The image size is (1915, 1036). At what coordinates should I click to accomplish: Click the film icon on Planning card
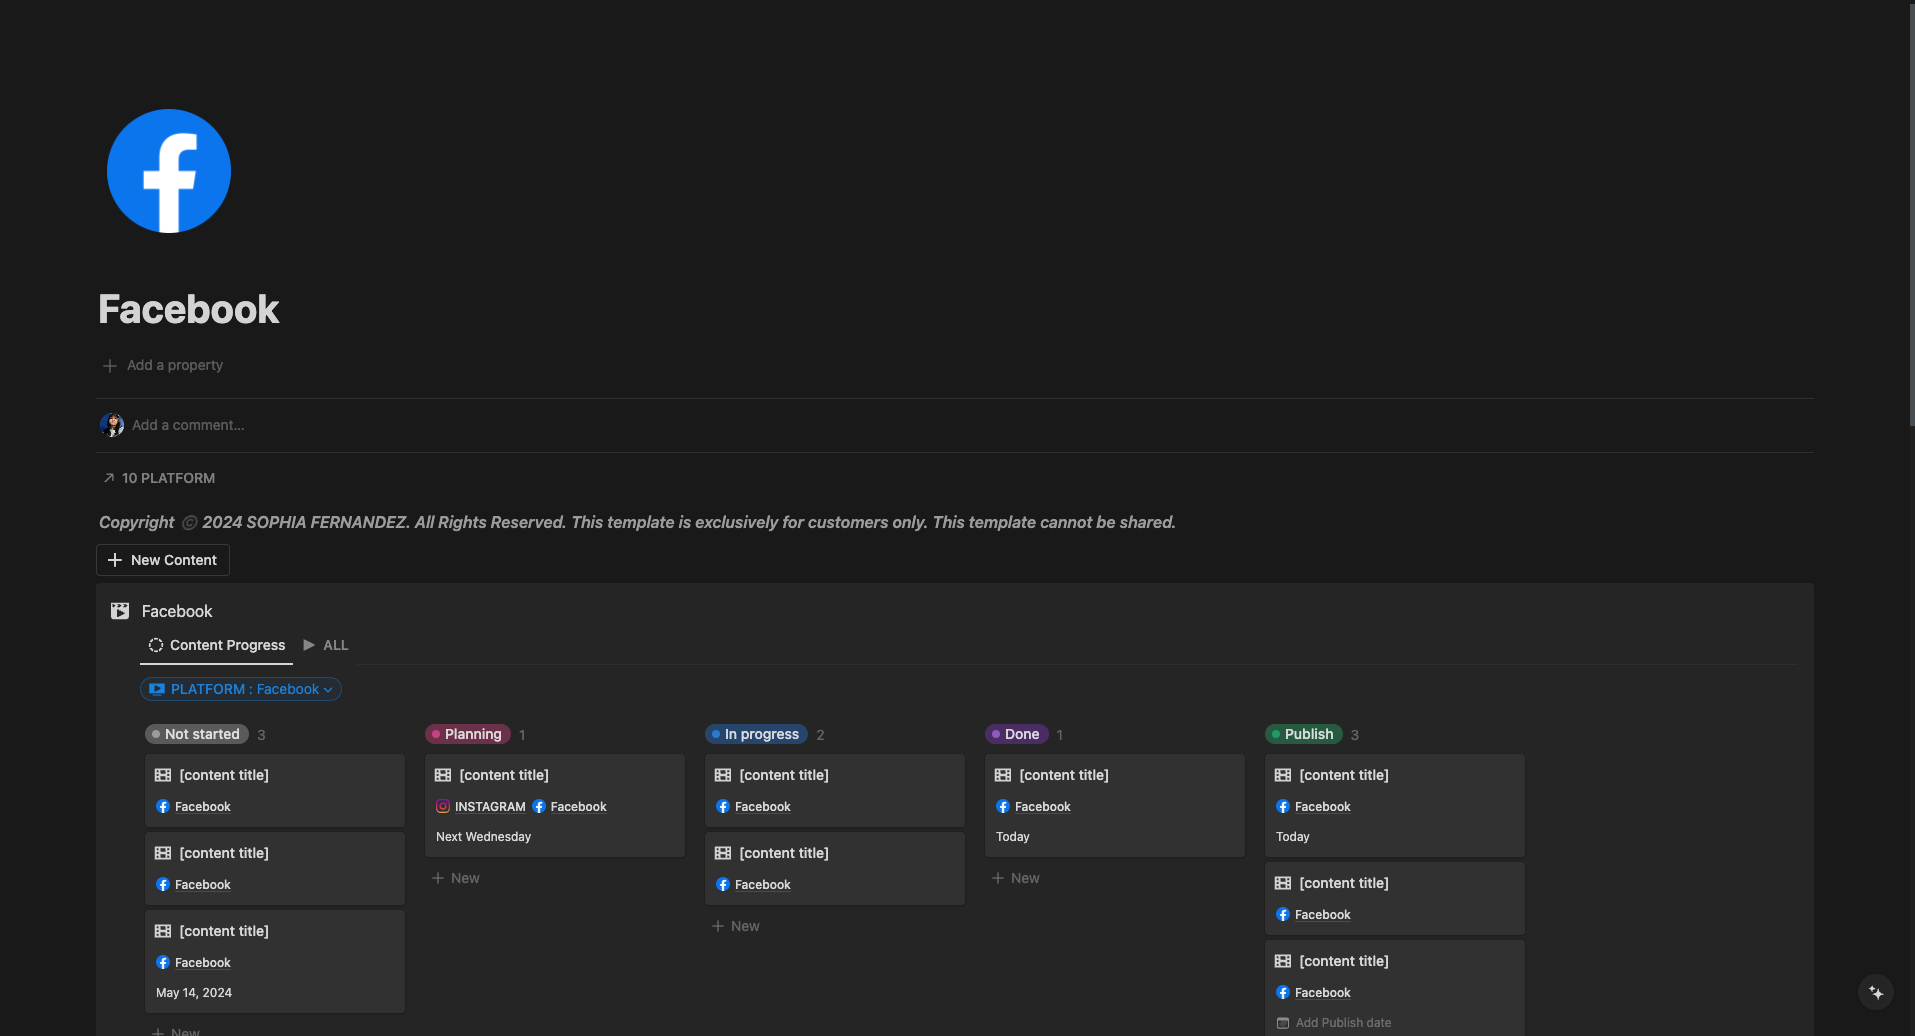443,775
